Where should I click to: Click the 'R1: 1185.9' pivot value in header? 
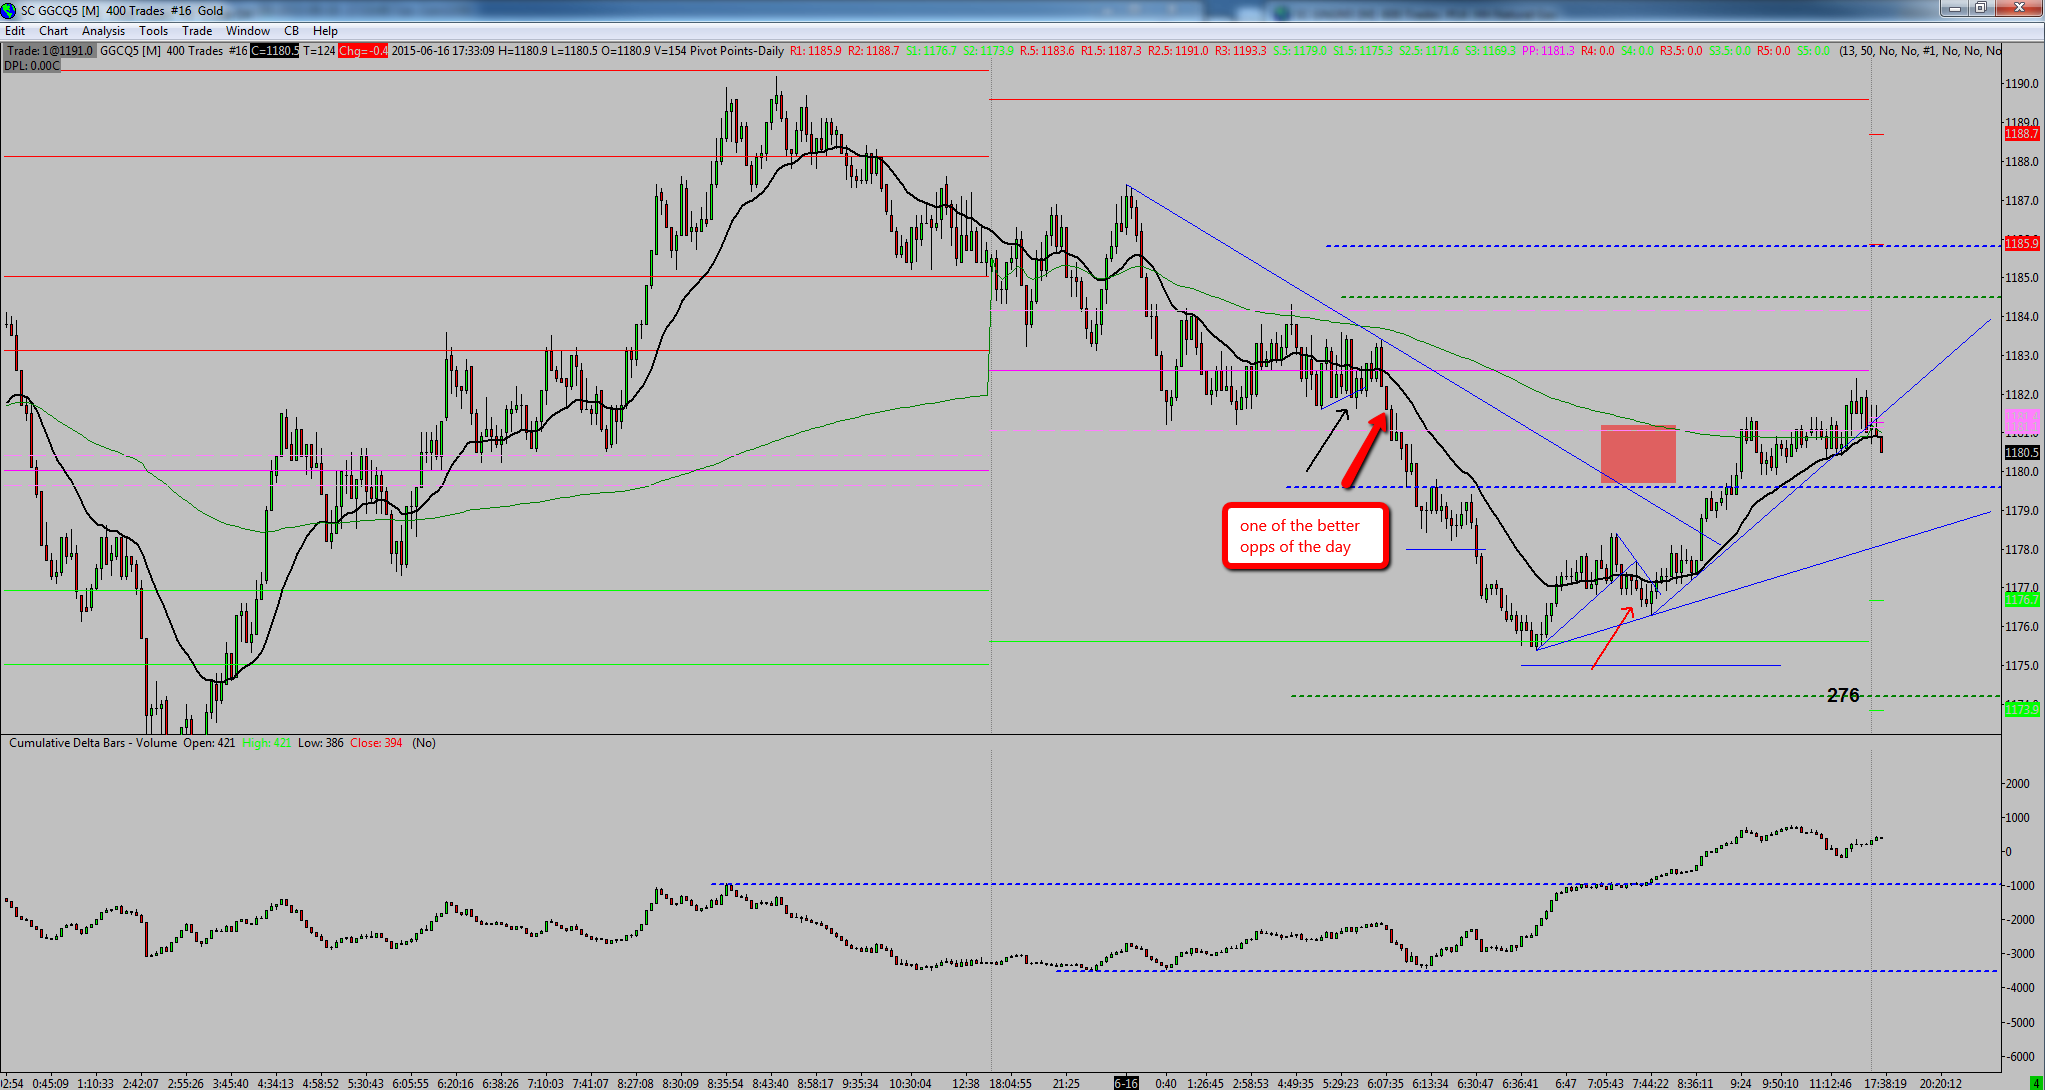816,51
